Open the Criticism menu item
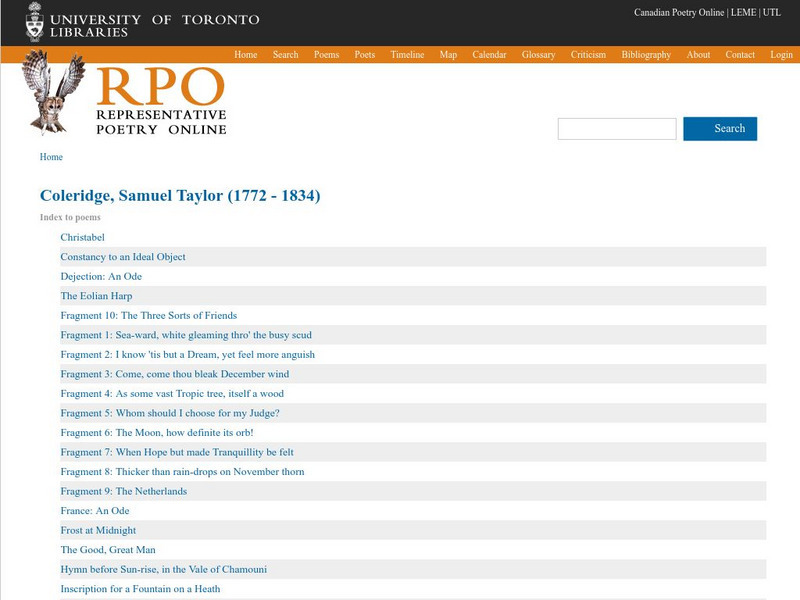The height and width of the screenshot is (600, 800). coord(588,55)
